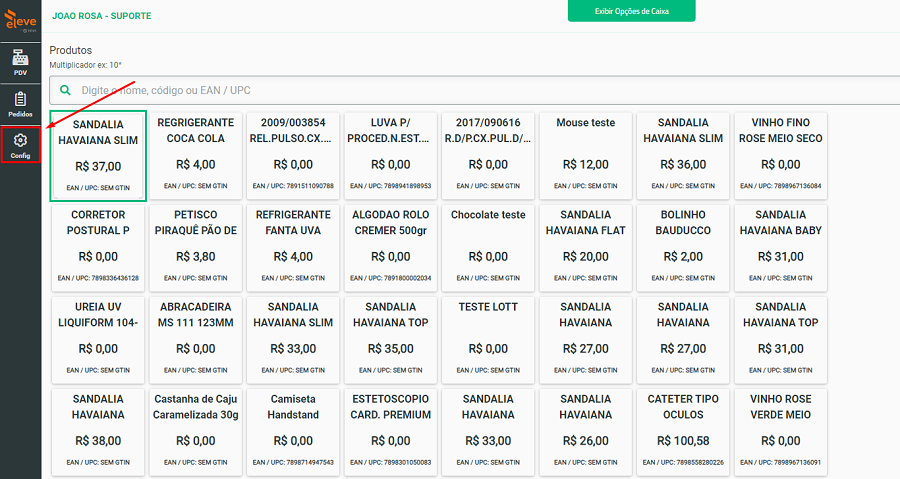Click the Camiseta Handstand product card
Screen dimensions: 900x479
click(293, 431)
